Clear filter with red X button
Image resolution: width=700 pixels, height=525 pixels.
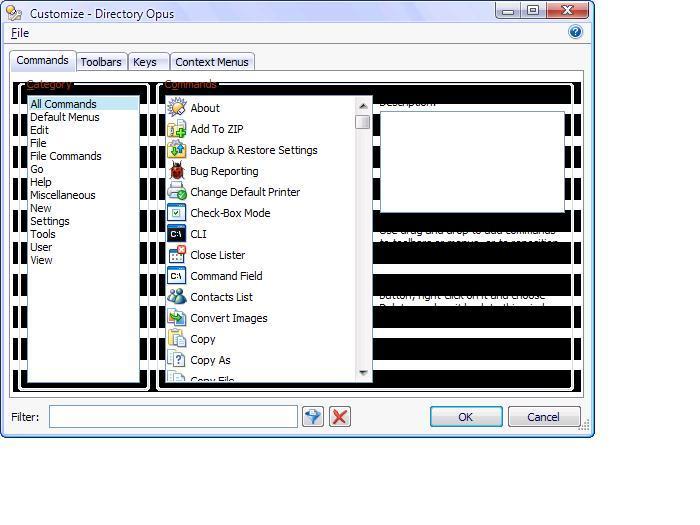pyautogui.click(x=340, y=417)
